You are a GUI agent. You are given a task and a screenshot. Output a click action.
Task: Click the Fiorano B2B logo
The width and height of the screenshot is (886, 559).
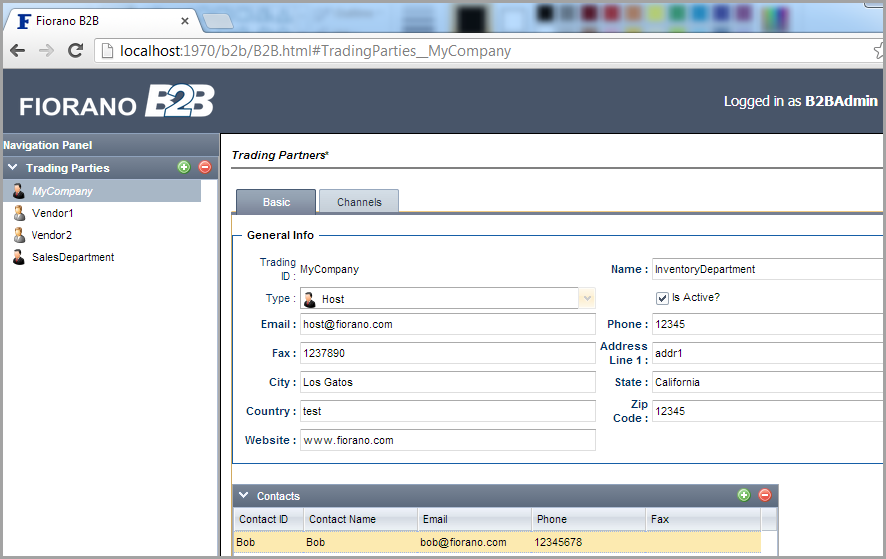click(117, 101)
